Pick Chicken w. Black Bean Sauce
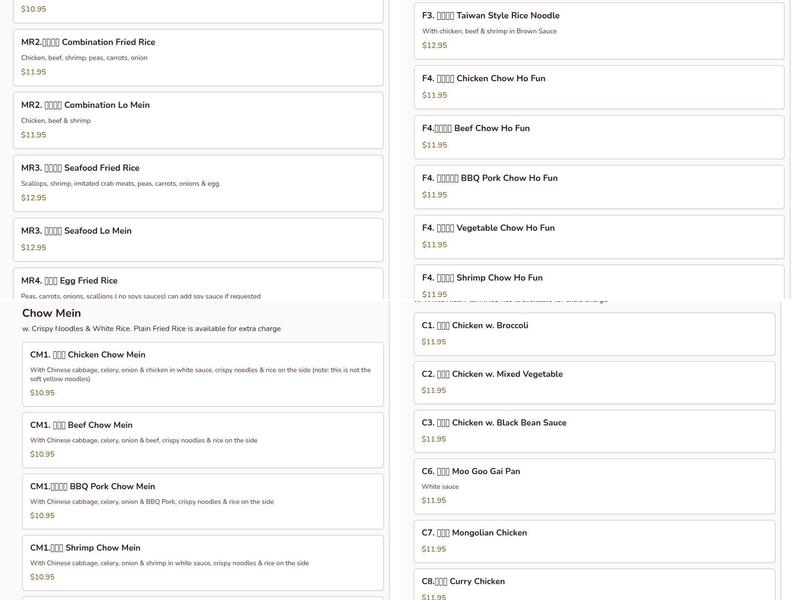 point(594,431)
